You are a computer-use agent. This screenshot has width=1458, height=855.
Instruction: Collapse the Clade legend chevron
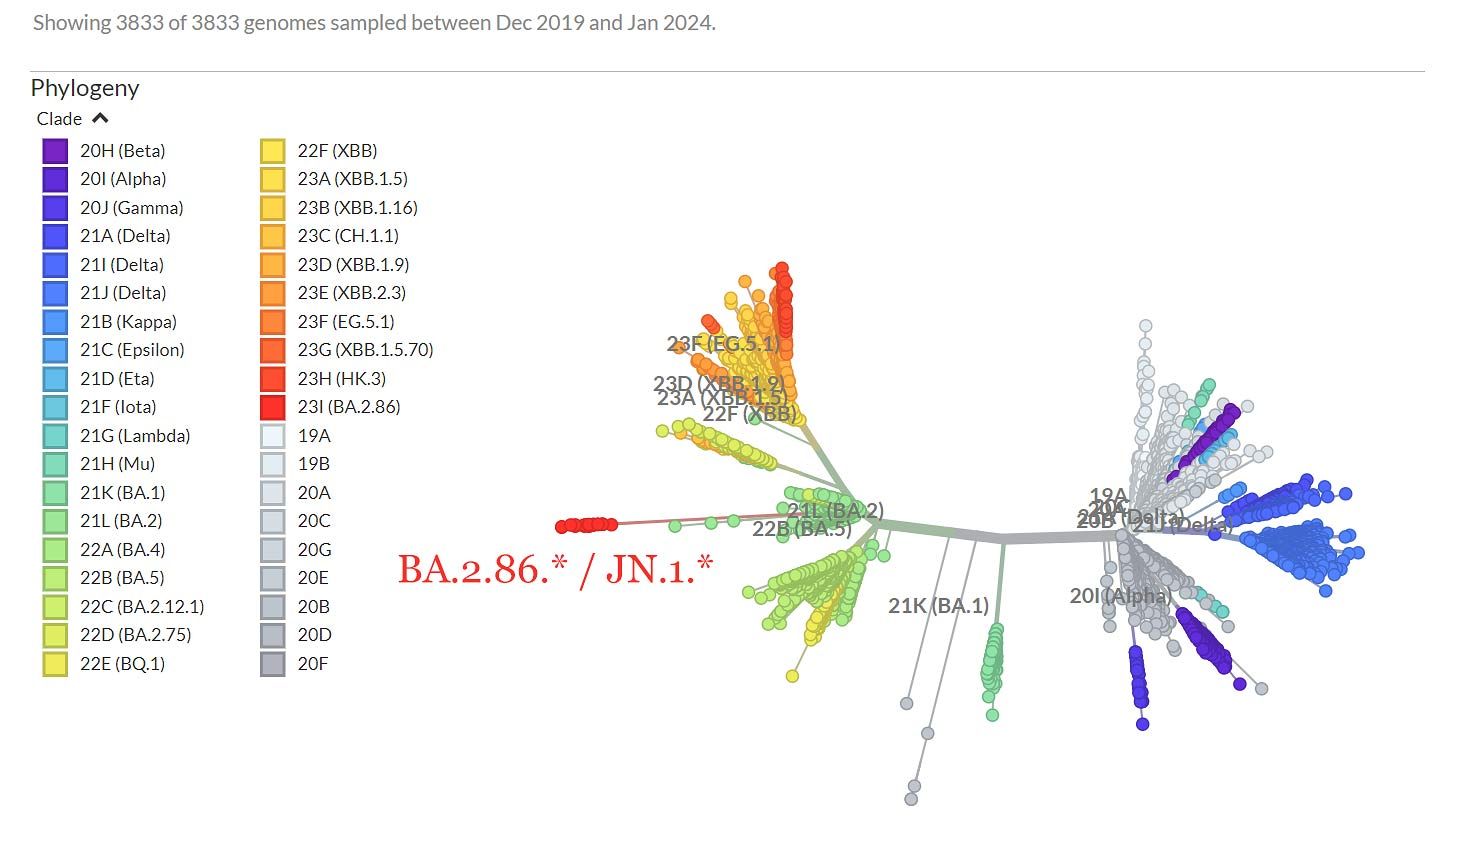[100, 118]
